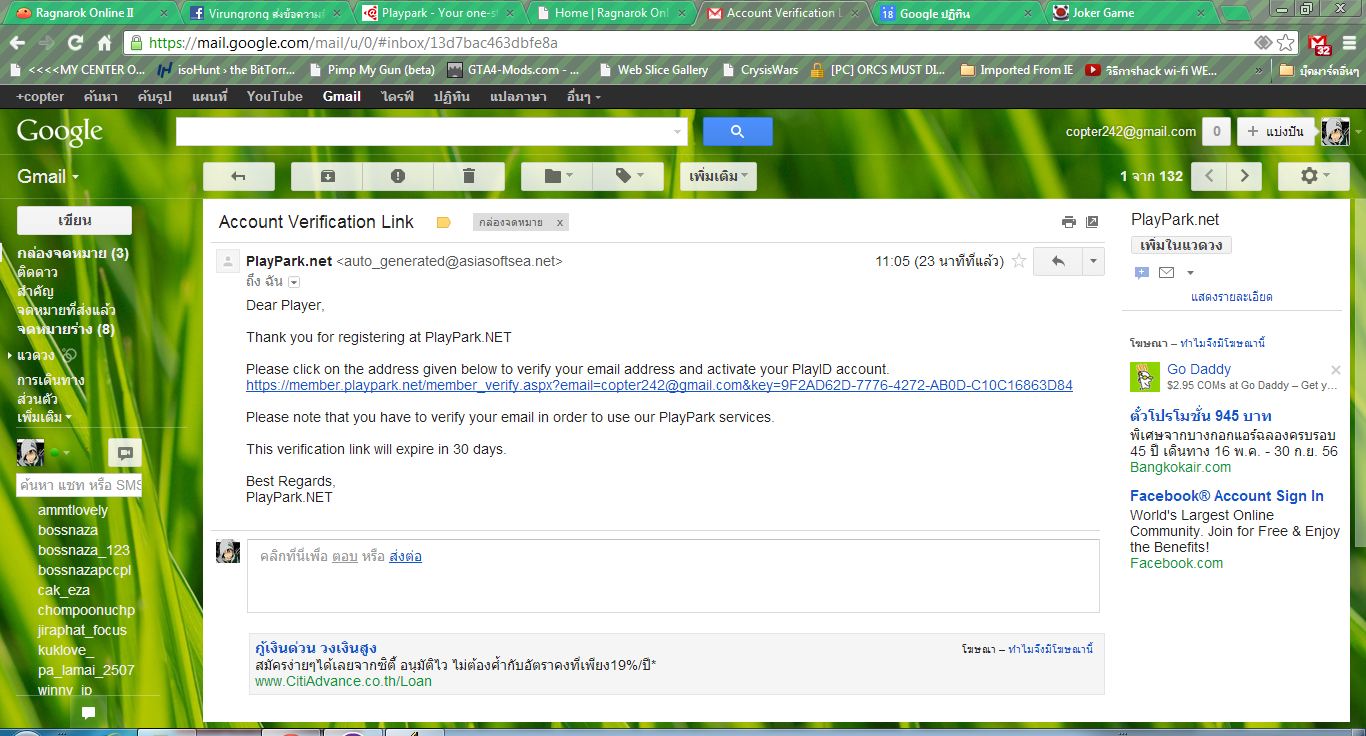Open chat with ammtlovely
Screen dimensions: 1366x736
73,510
